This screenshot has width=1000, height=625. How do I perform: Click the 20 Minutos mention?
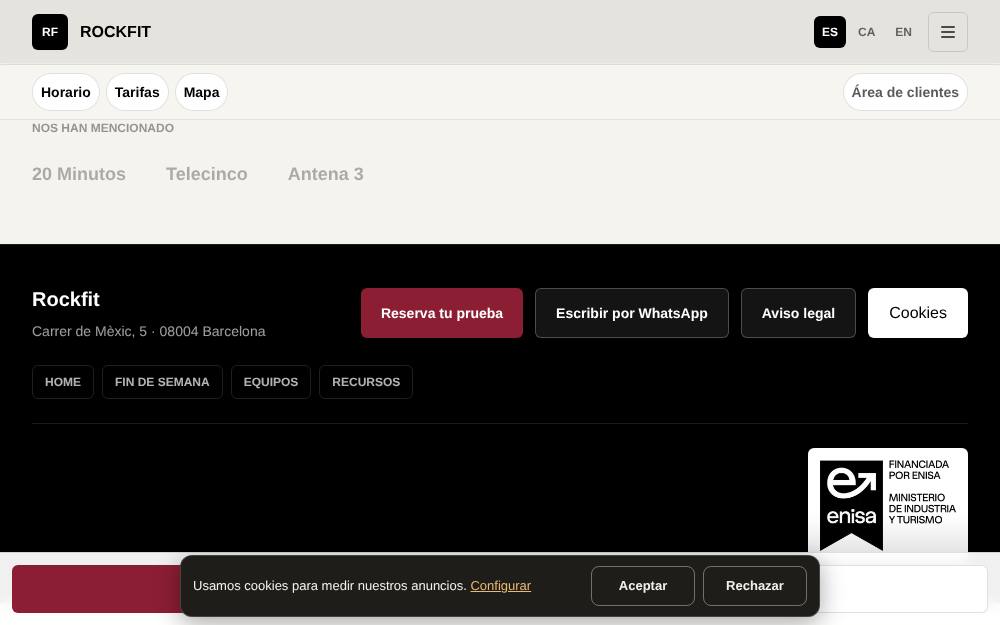point(78,174)
